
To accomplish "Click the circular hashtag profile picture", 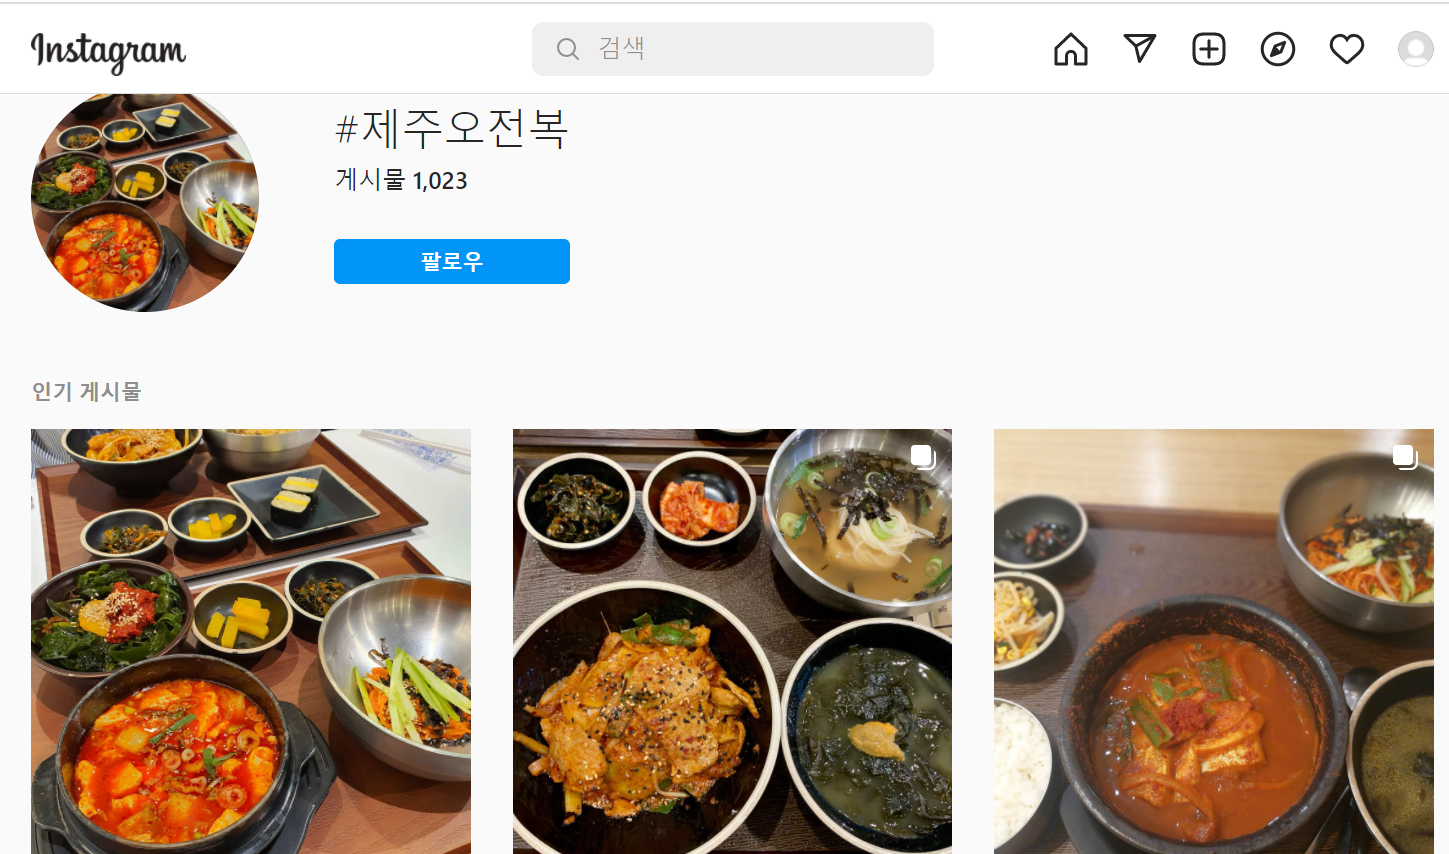I will 145,203.
